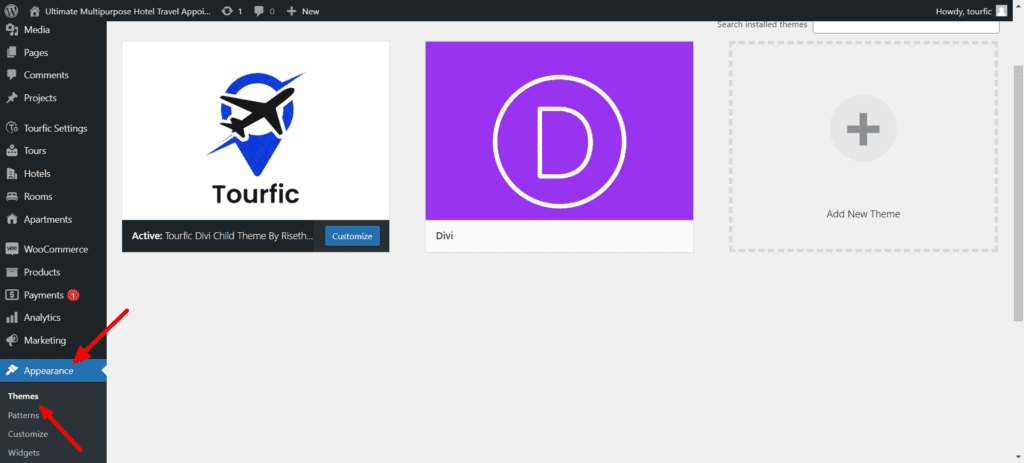Click the Payments dollar icon
This screenshot has width=1024, height=463.
[12, 295]
